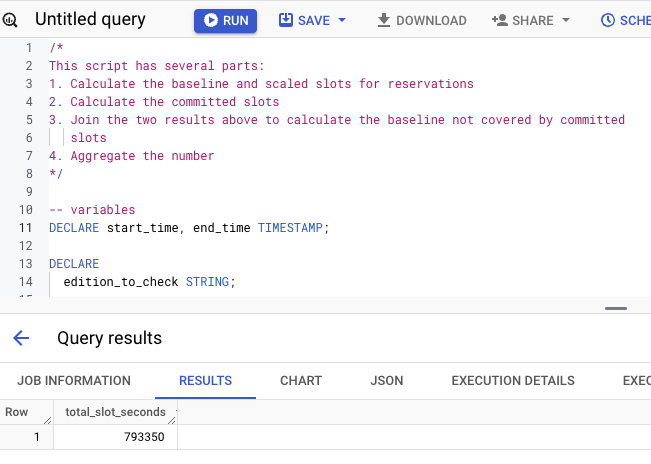
Task: Click the total_slot_seconds column resize handle
Action: pyautogui.click(x=171, y=420)
